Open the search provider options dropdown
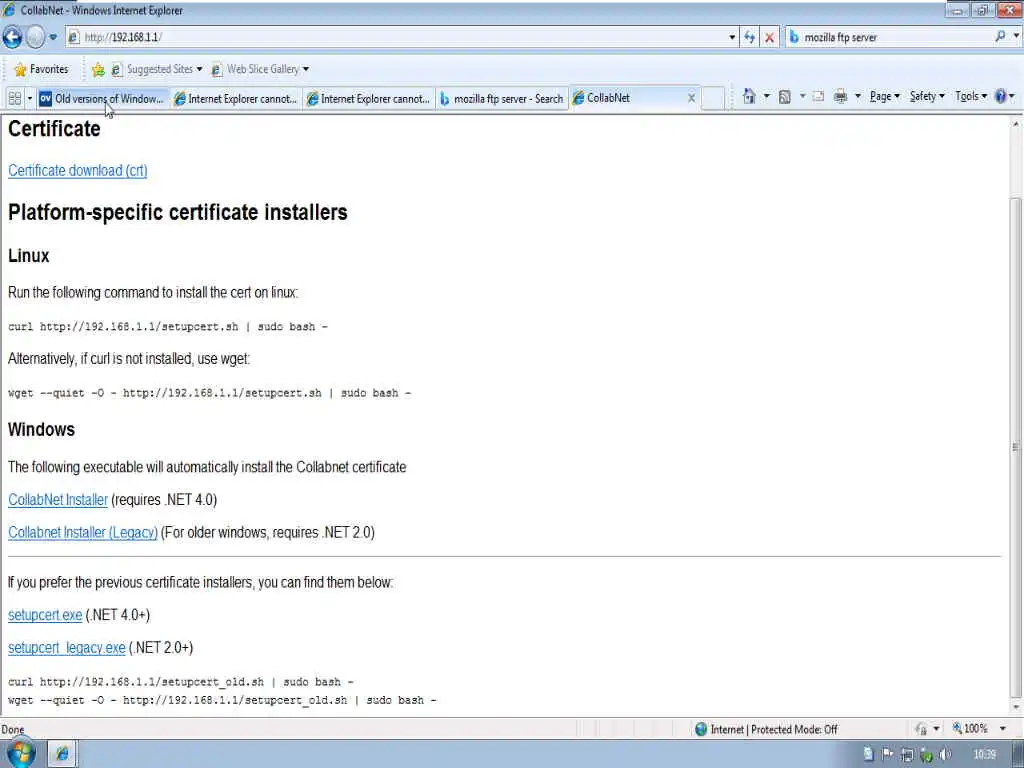 click(1016, 37)
